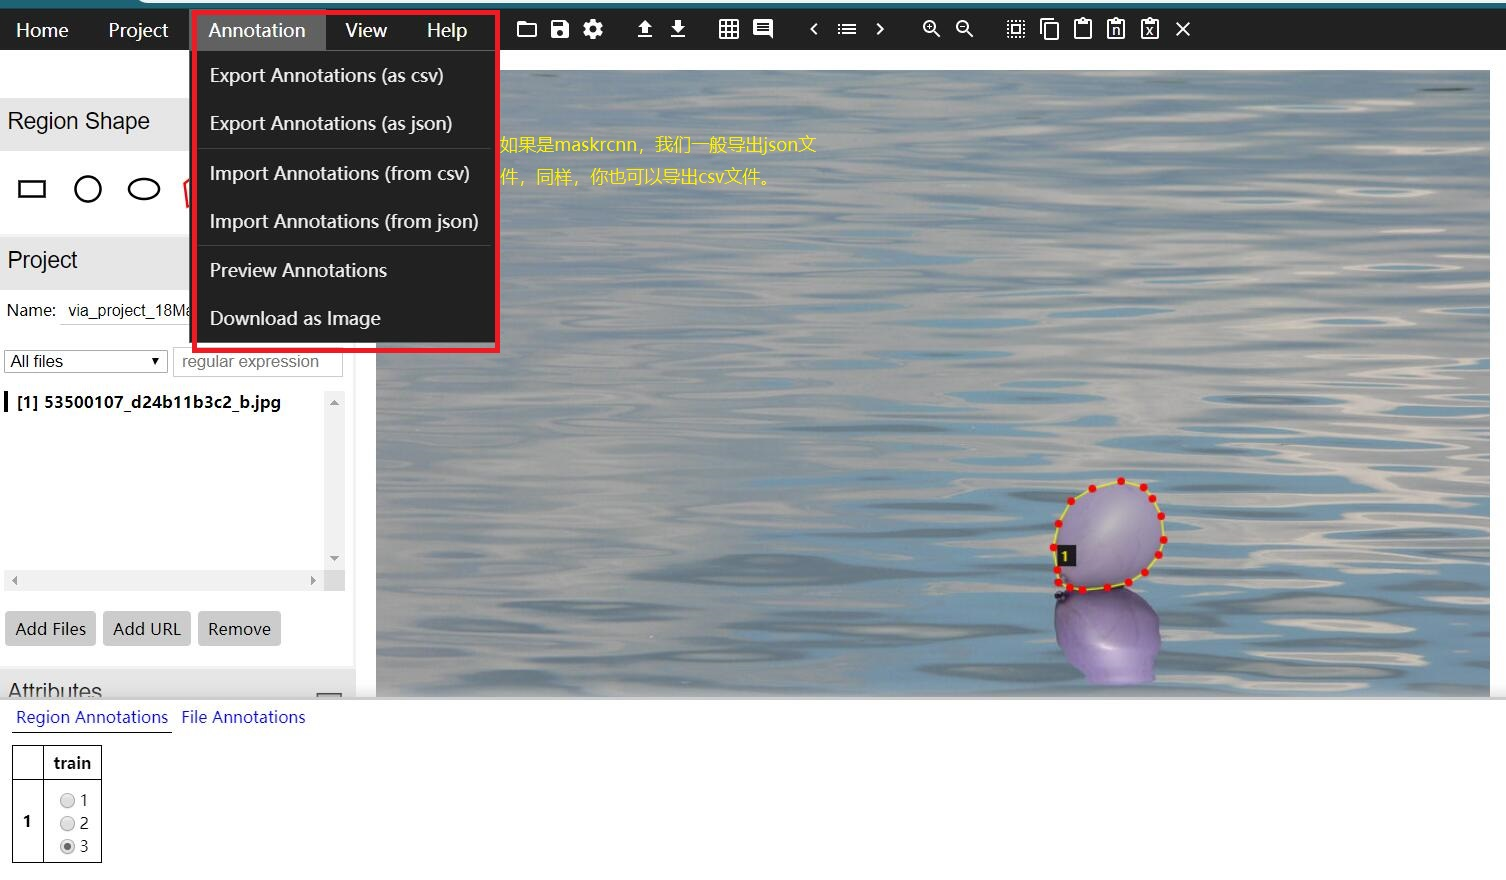Open project settings with the gear icon
Image resolution: width=1506 pixels, height=880 pixels.
(592, 29)
